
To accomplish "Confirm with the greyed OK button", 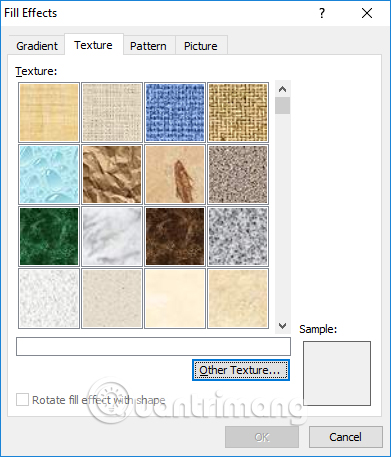I will (x=262, y=437).
